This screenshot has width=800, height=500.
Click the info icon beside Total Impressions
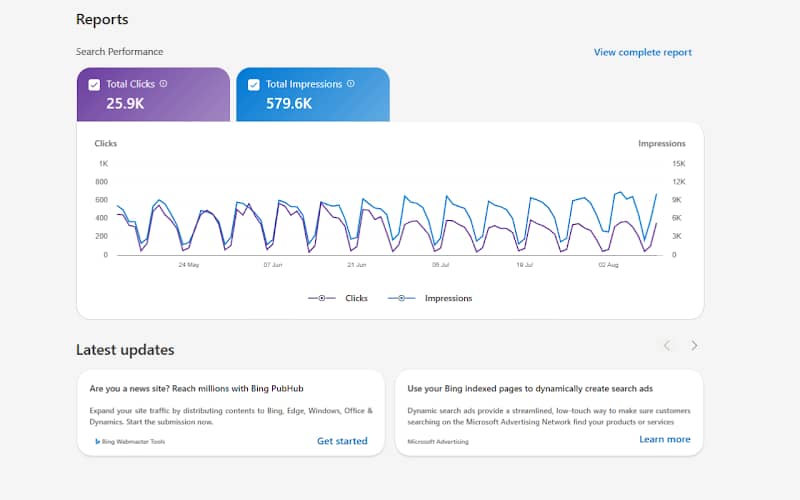pyautogui.click(x=351, y=84)
